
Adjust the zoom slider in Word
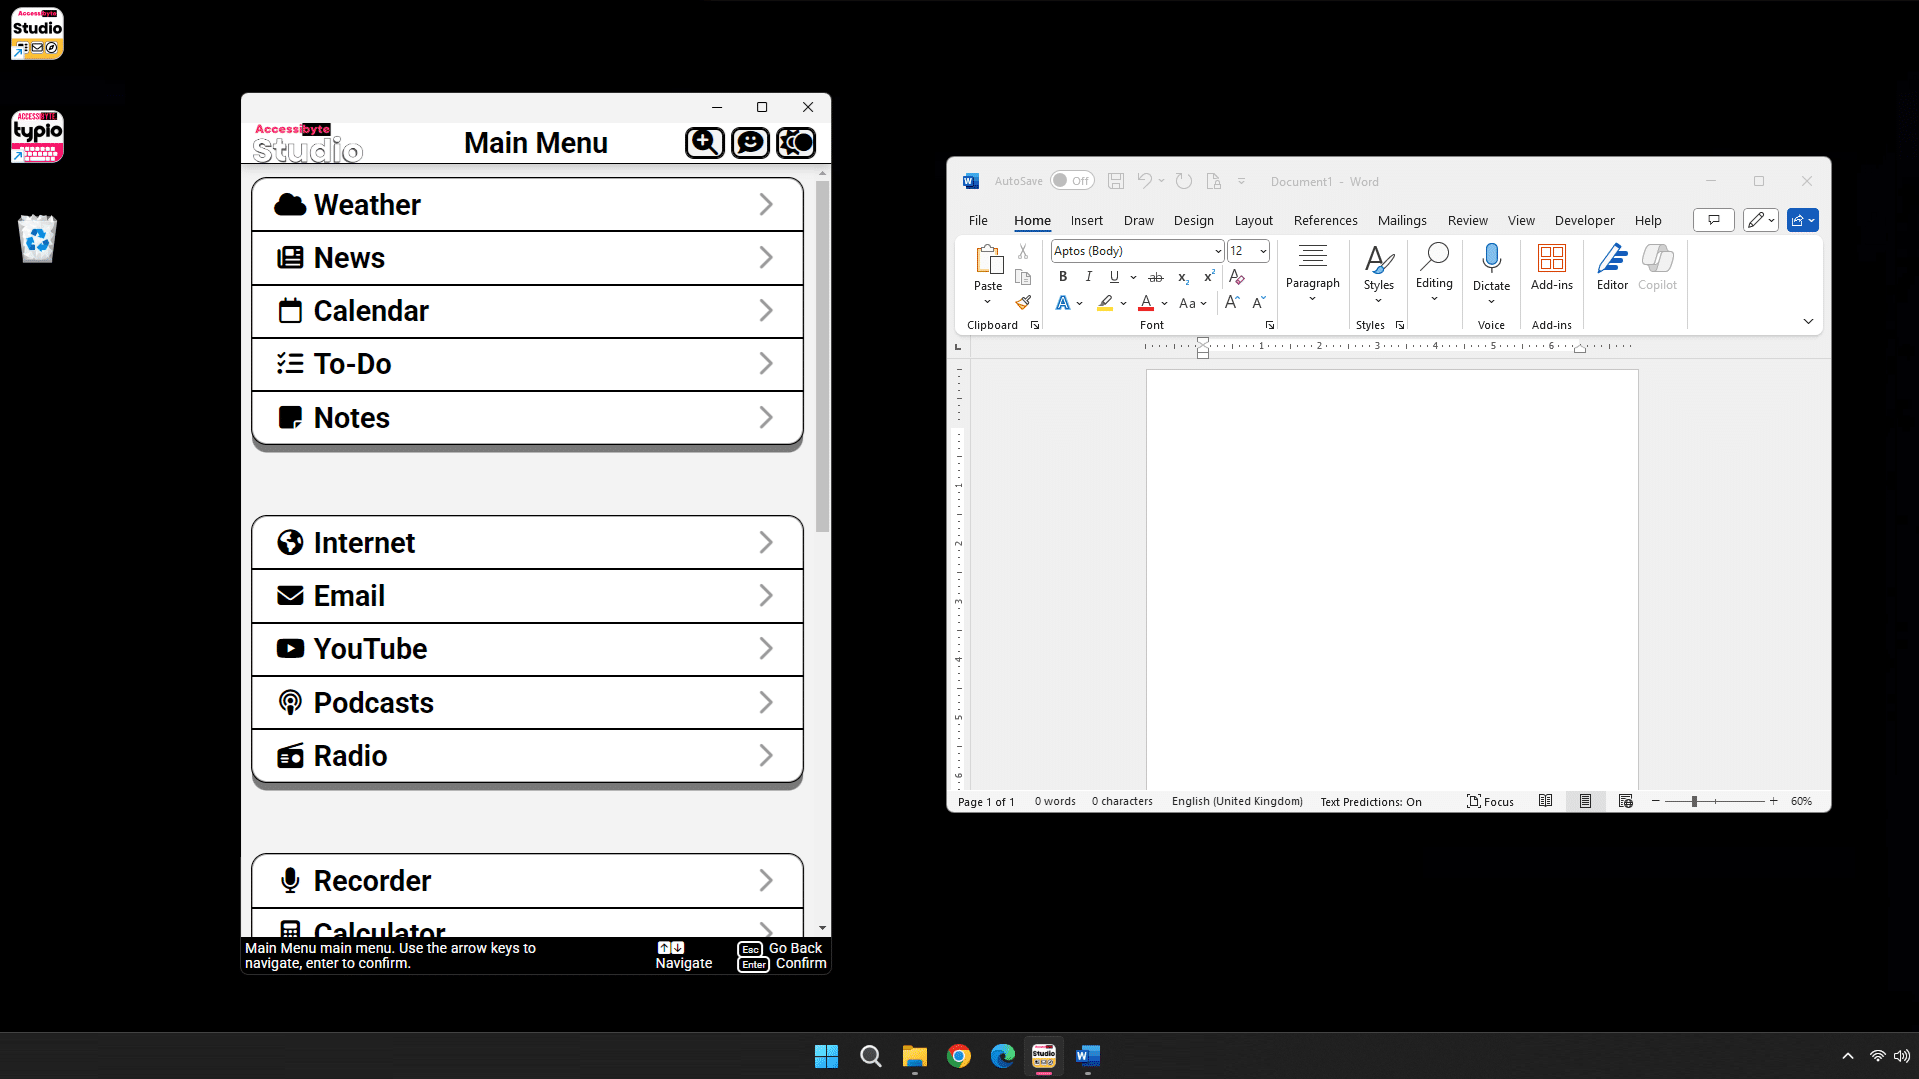1694,801
